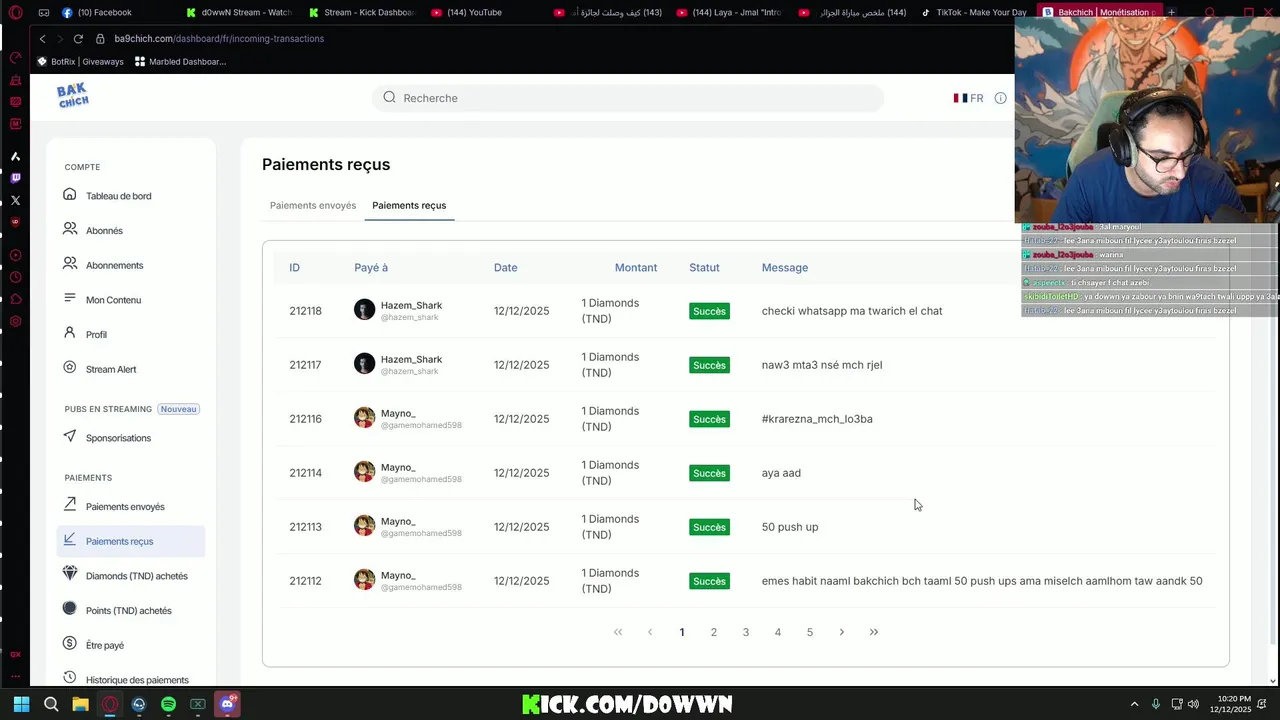
Task: Open Profil in the sidebar
Action: click(96, 334)
